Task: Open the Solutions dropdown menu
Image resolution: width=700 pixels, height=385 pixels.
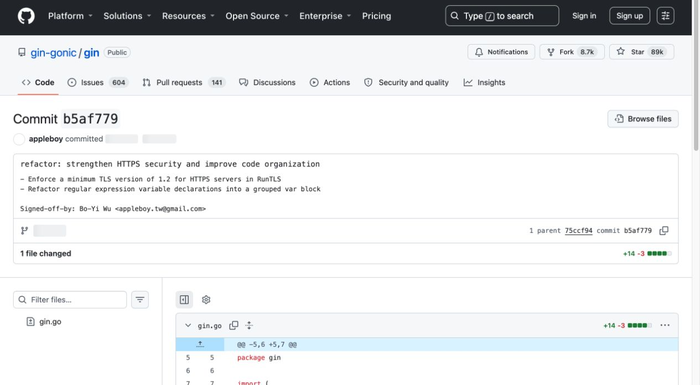Action: [x=127, y=16]
